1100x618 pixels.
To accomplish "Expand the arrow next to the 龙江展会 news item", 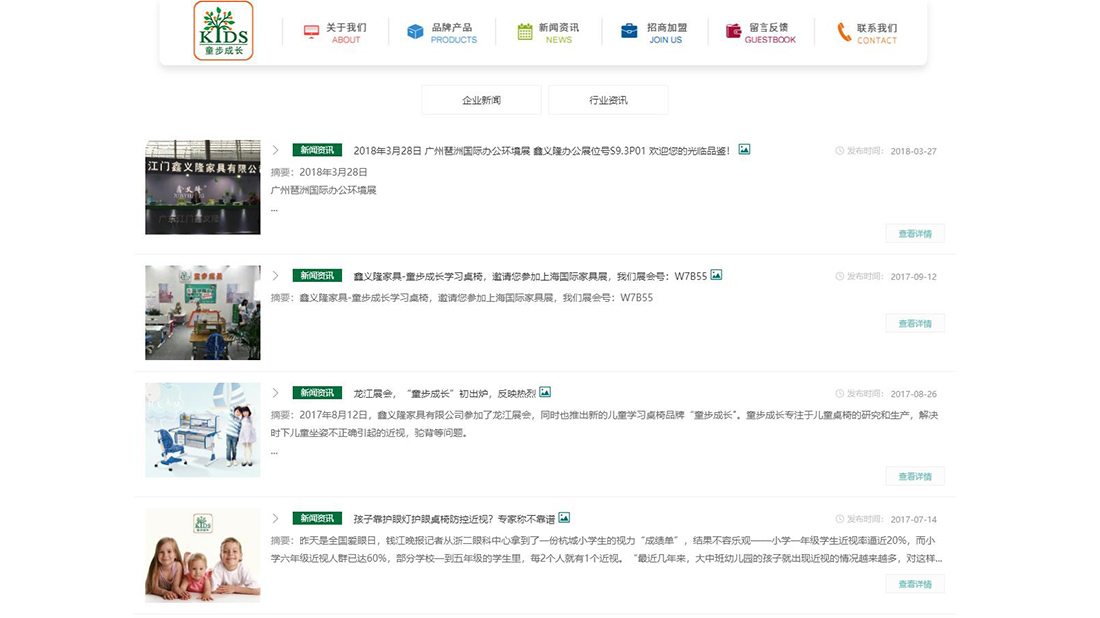I will (x=276, y=393).
